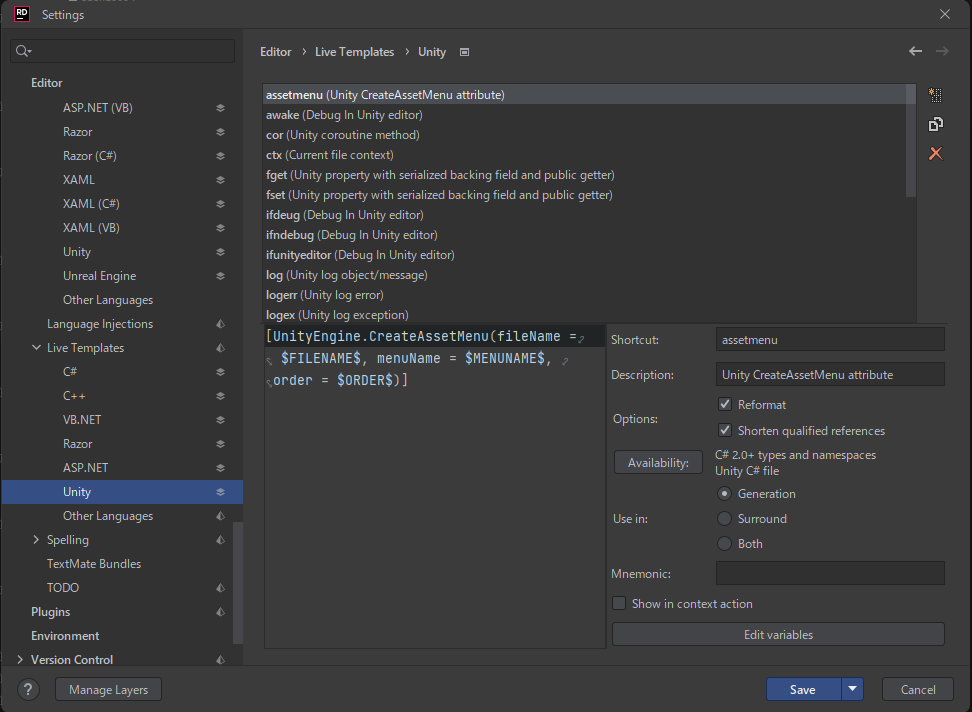Click the Availability button
The height and width of the screenshot is (712, 972).
[658, 462]
